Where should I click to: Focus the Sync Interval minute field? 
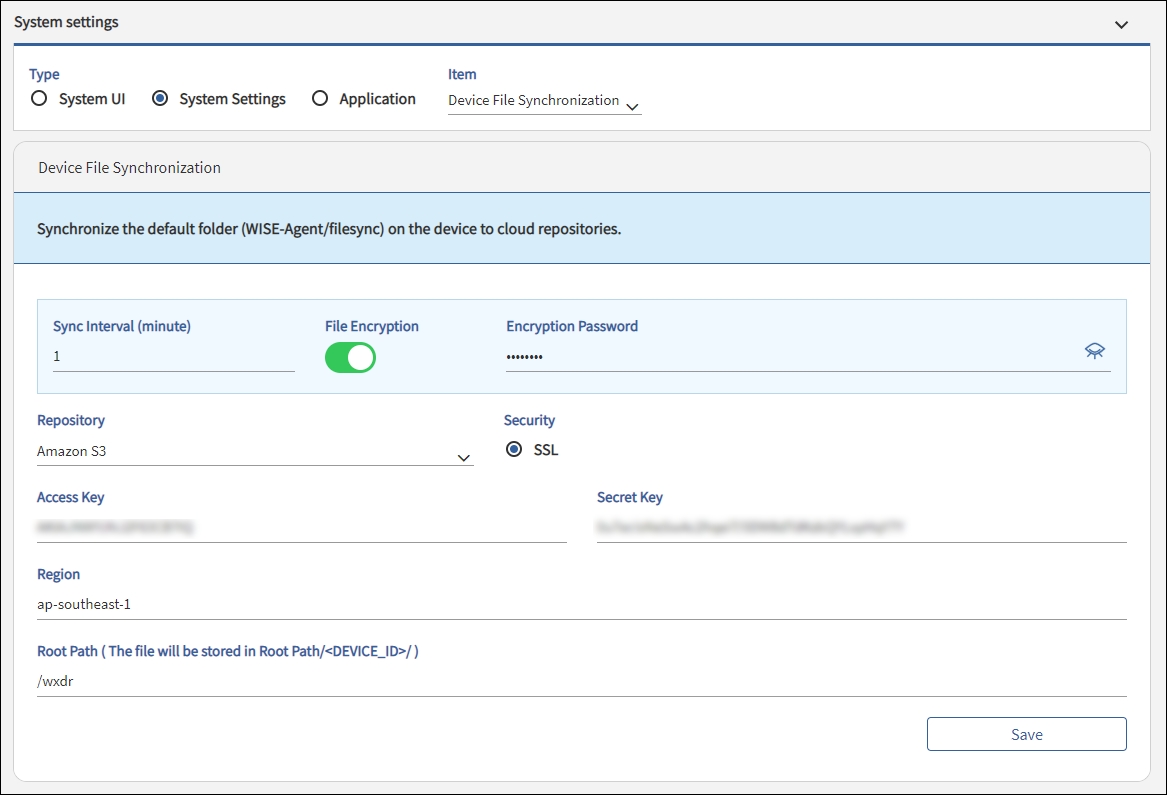173,356
